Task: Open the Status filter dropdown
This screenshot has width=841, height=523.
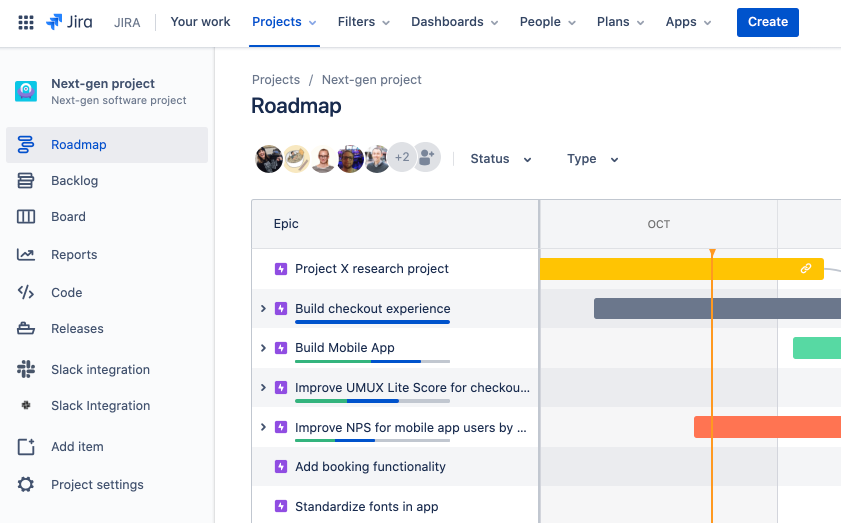Action: coord(500,159)
